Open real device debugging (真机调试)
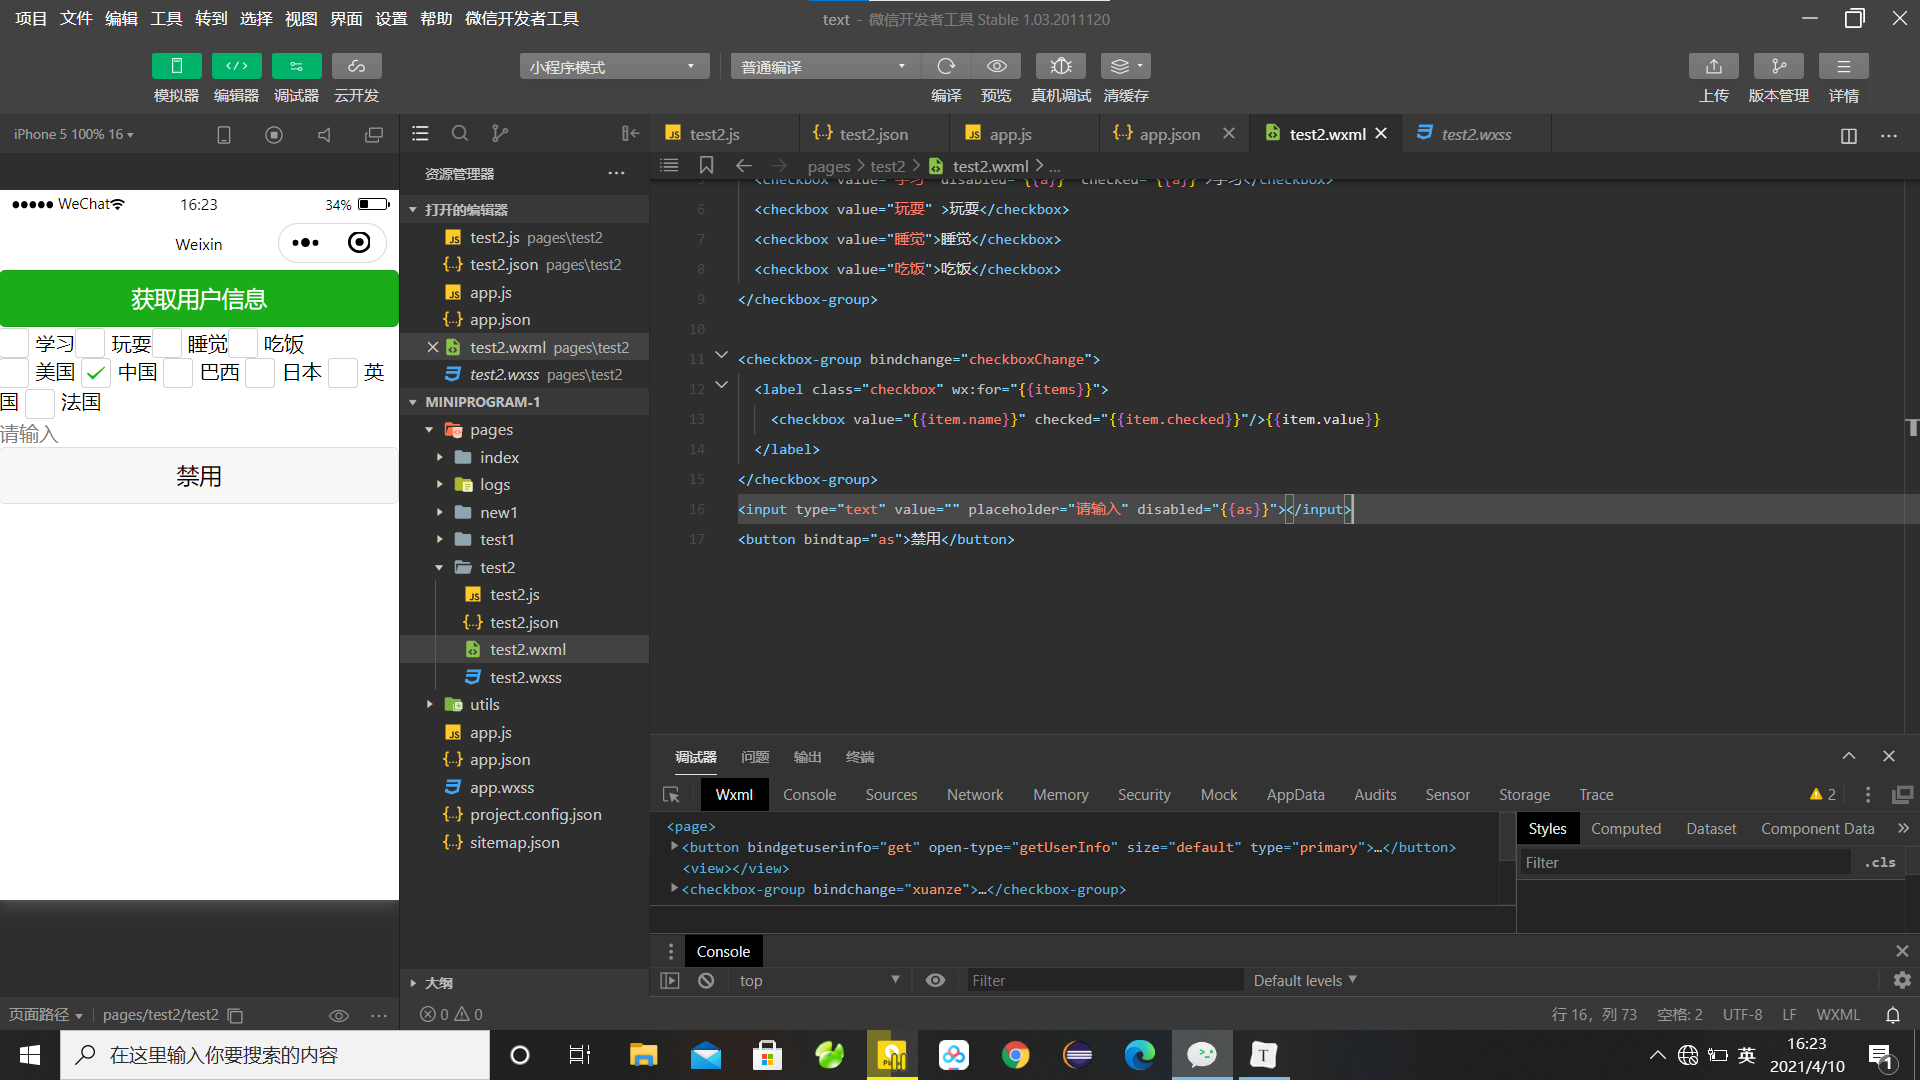 1060,66
